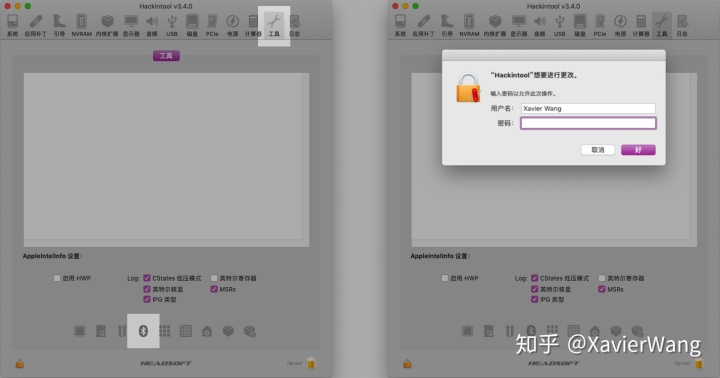Focus the 密码 password field

tap(588, 123)
